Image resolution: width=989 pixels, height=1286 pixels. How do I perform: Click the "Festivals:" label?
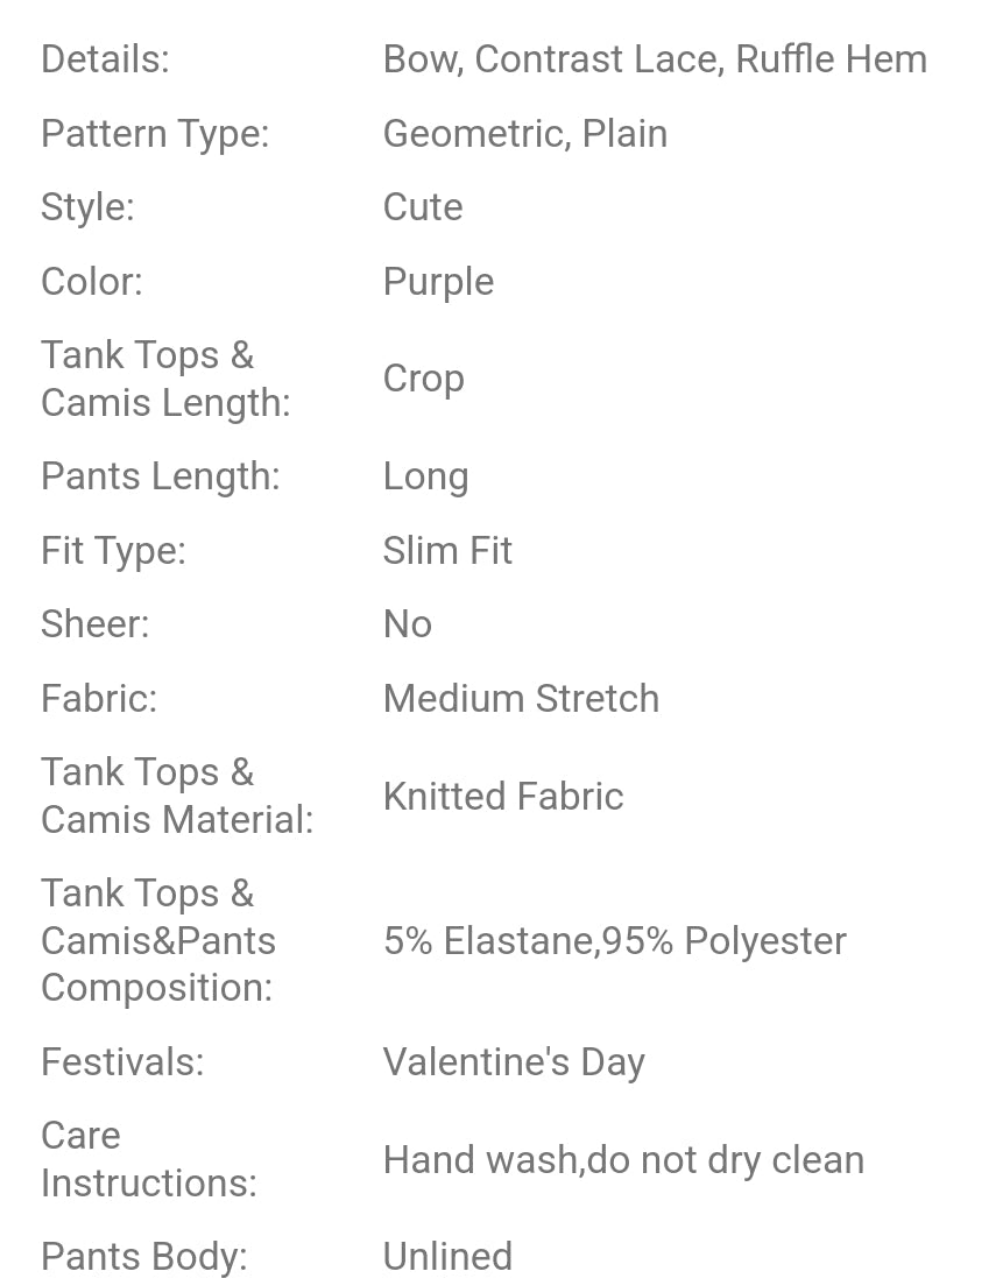(122, 1061)
